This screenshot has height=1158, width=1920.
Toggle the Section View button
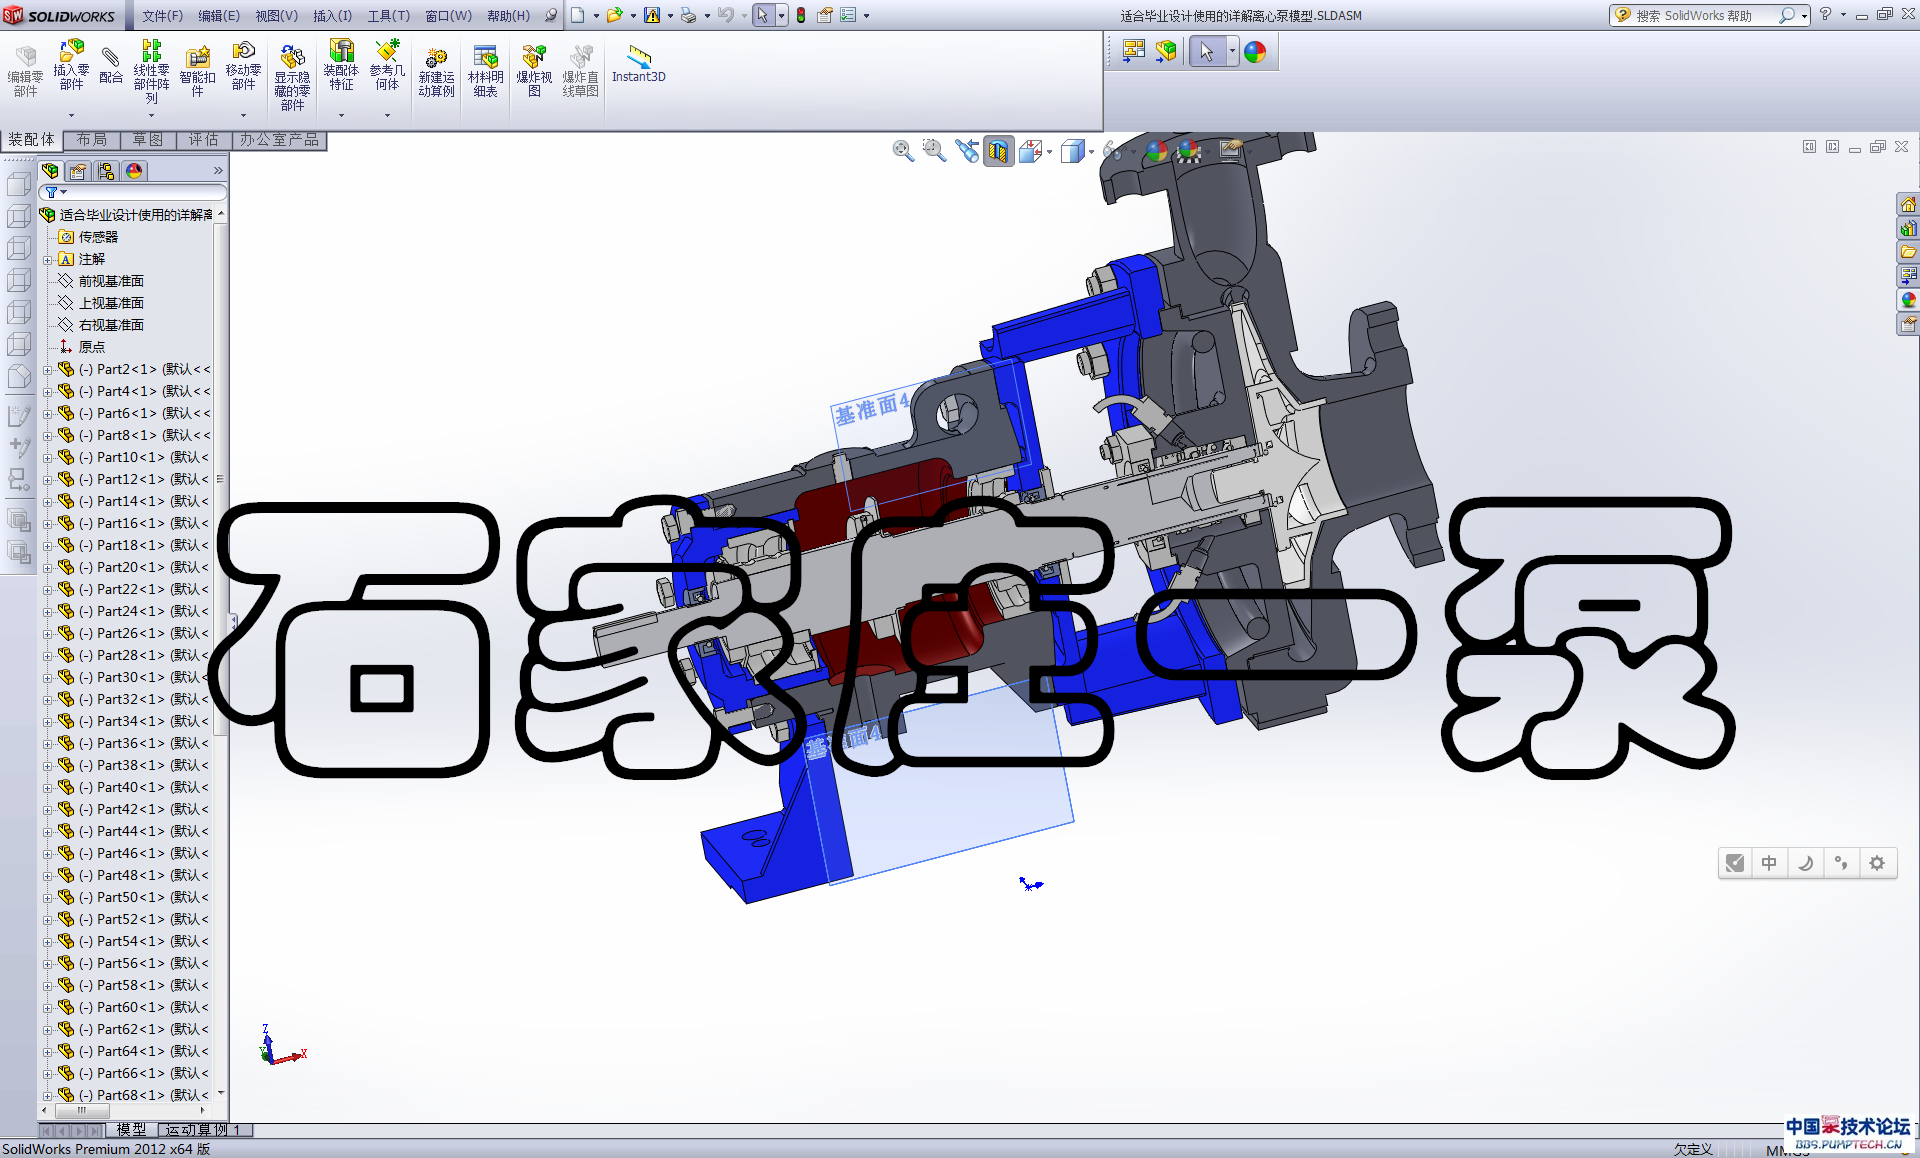click(998, 151)
